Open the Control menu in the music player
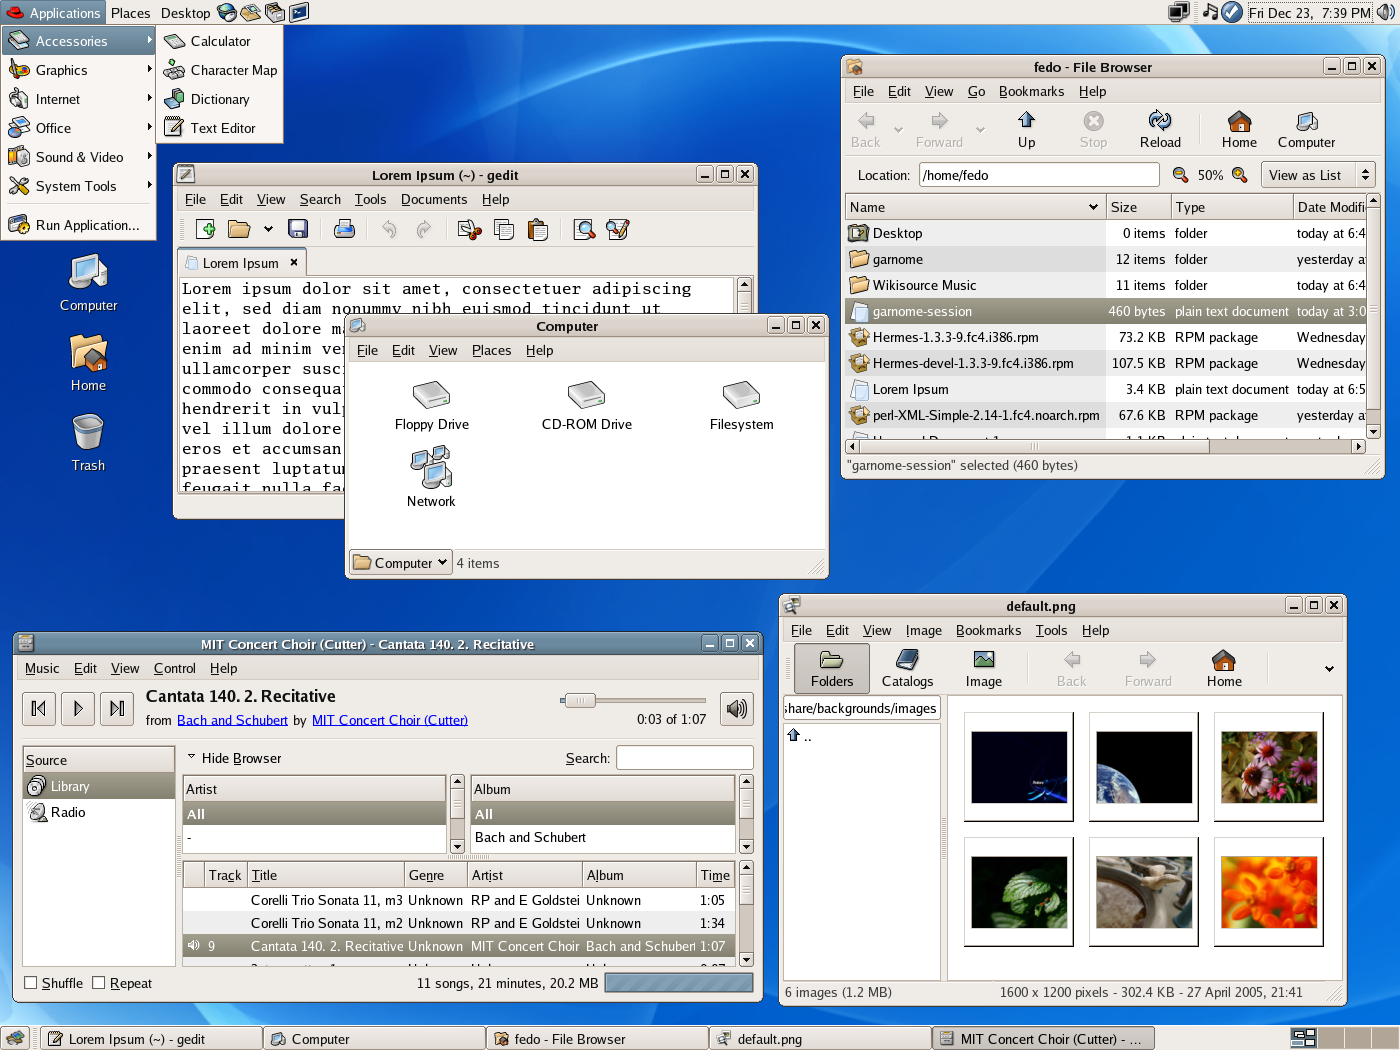 (175, 668)
